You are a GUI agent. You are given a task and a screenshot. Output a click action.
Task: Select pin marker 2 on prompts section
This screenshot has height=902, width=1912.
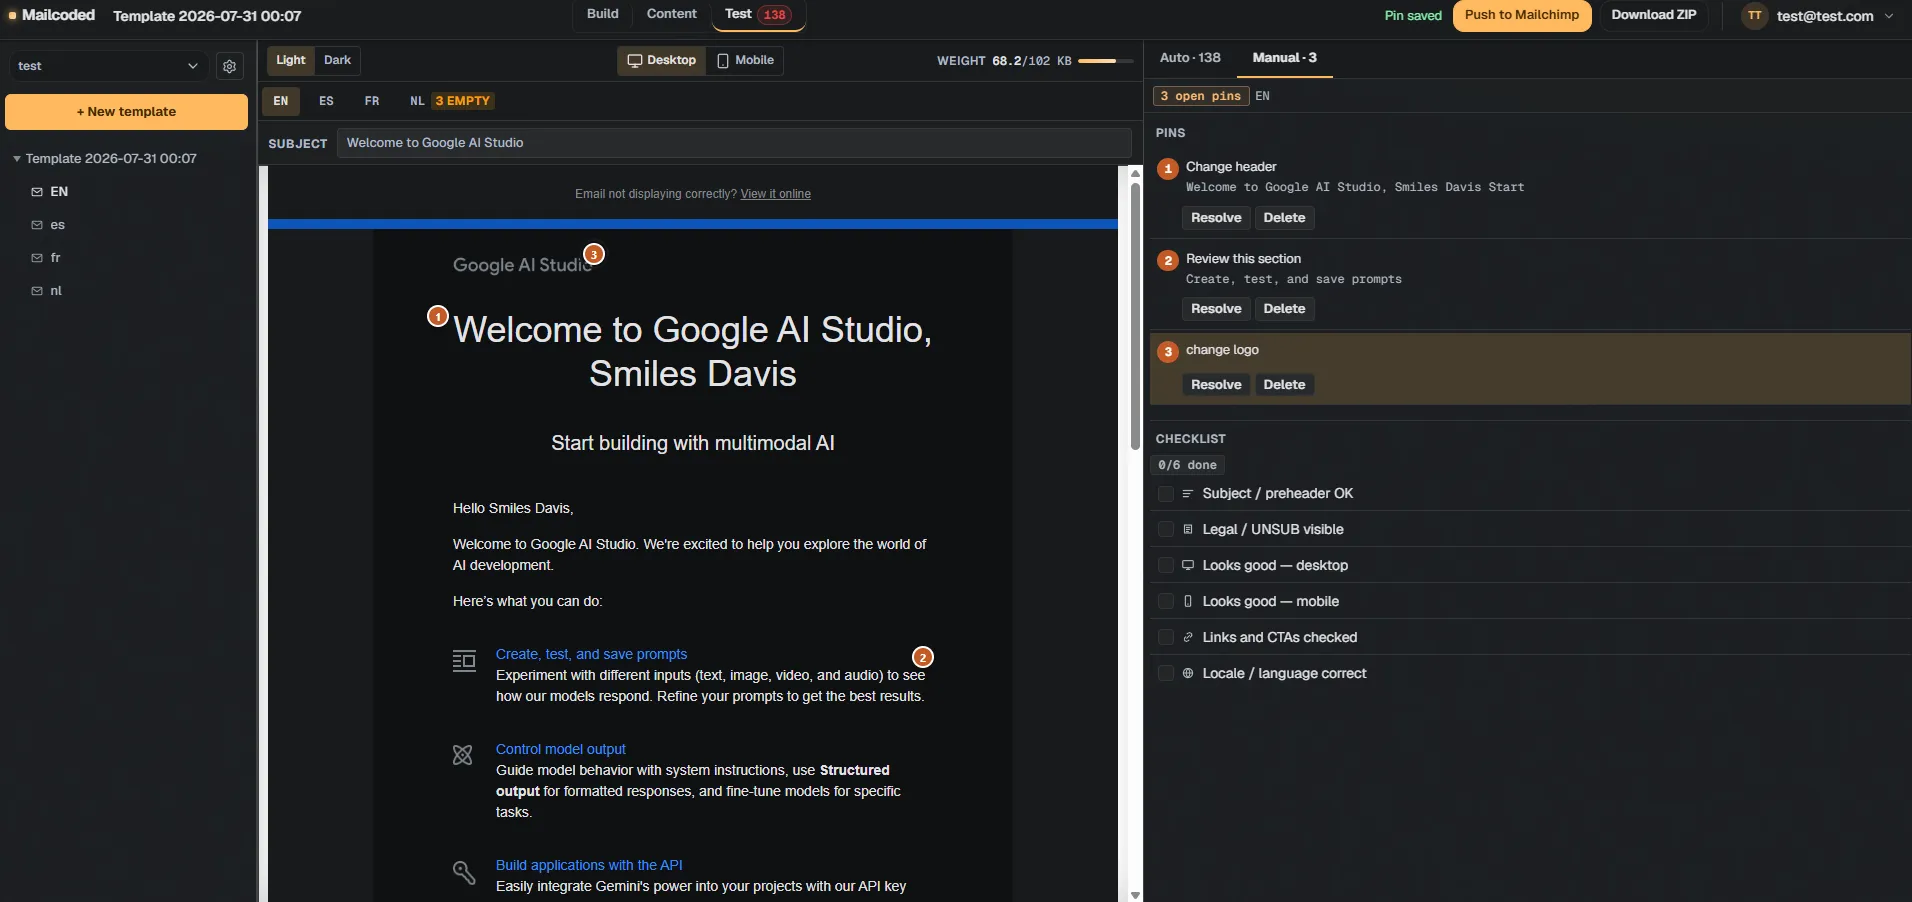click(x=923, y=657)
